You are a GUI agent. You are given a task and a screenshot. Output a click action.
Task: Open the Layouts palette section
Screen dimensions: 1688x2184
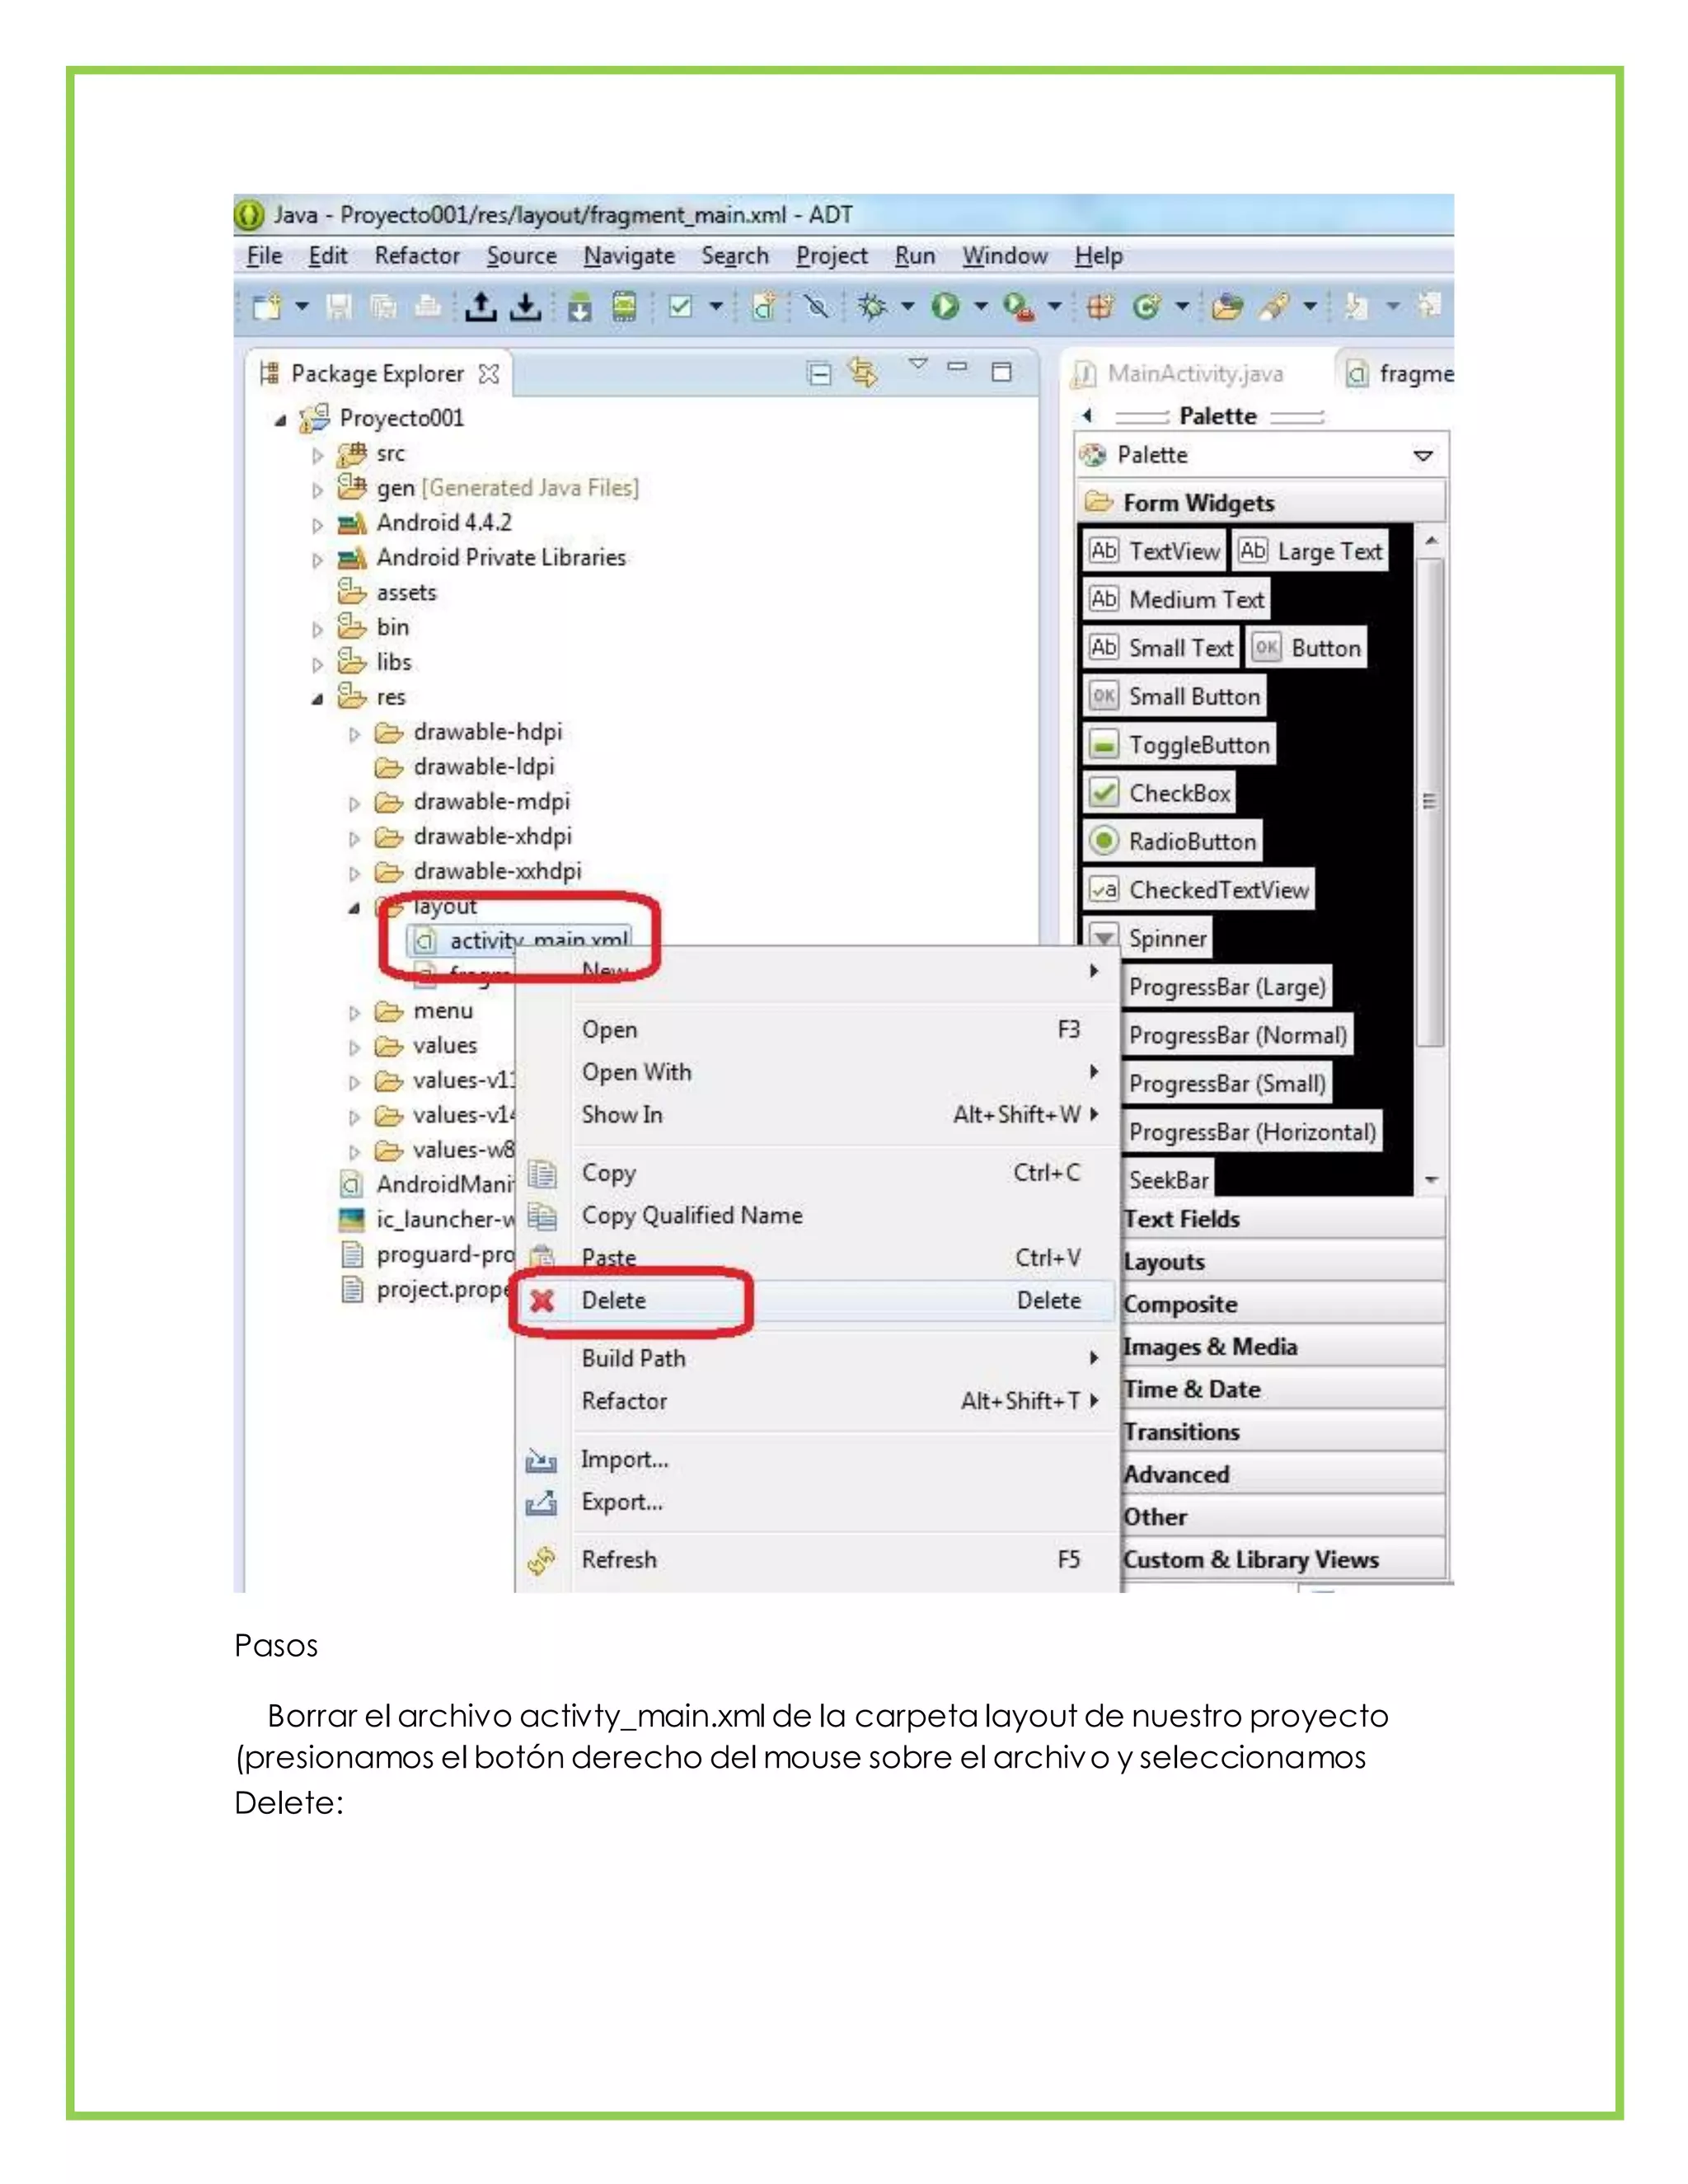tap(1283, 1262)
